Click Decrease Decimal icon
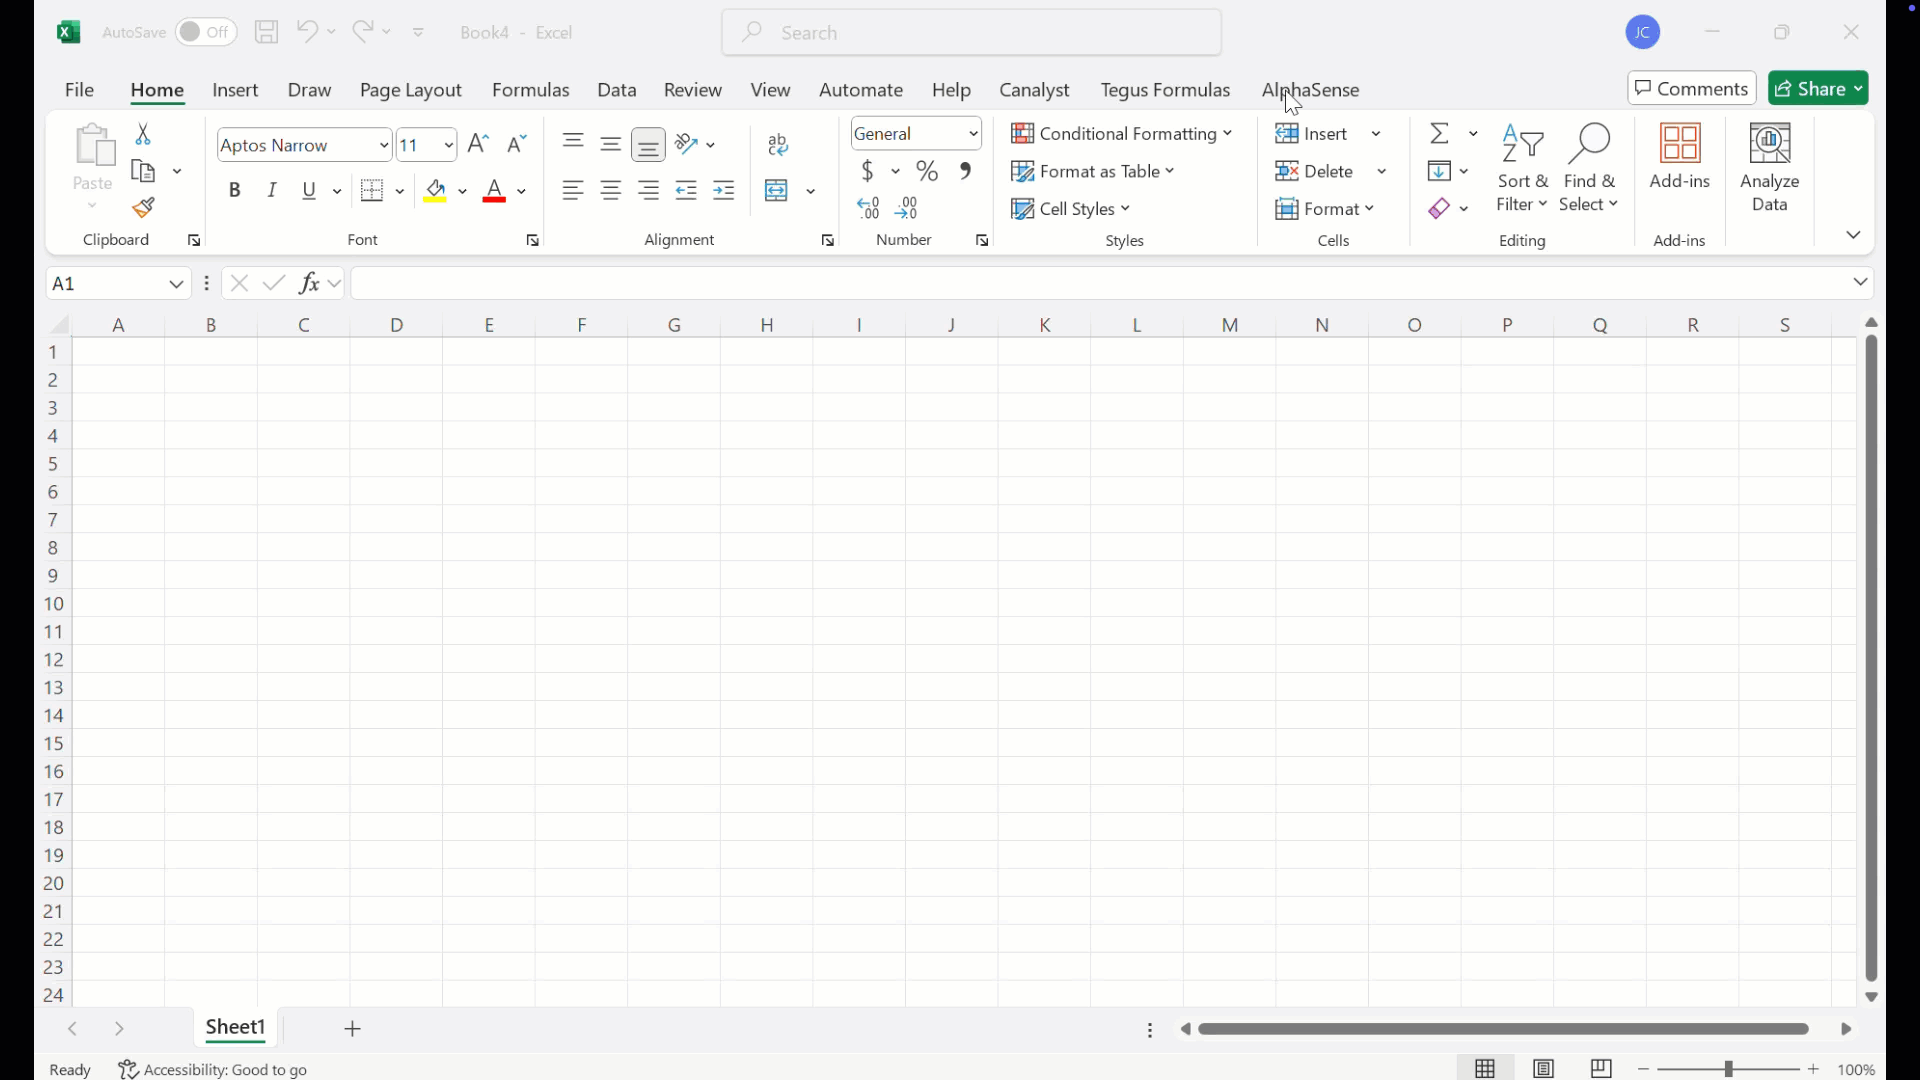The height and width of the screenshot is (1080, 1920). 908,208
